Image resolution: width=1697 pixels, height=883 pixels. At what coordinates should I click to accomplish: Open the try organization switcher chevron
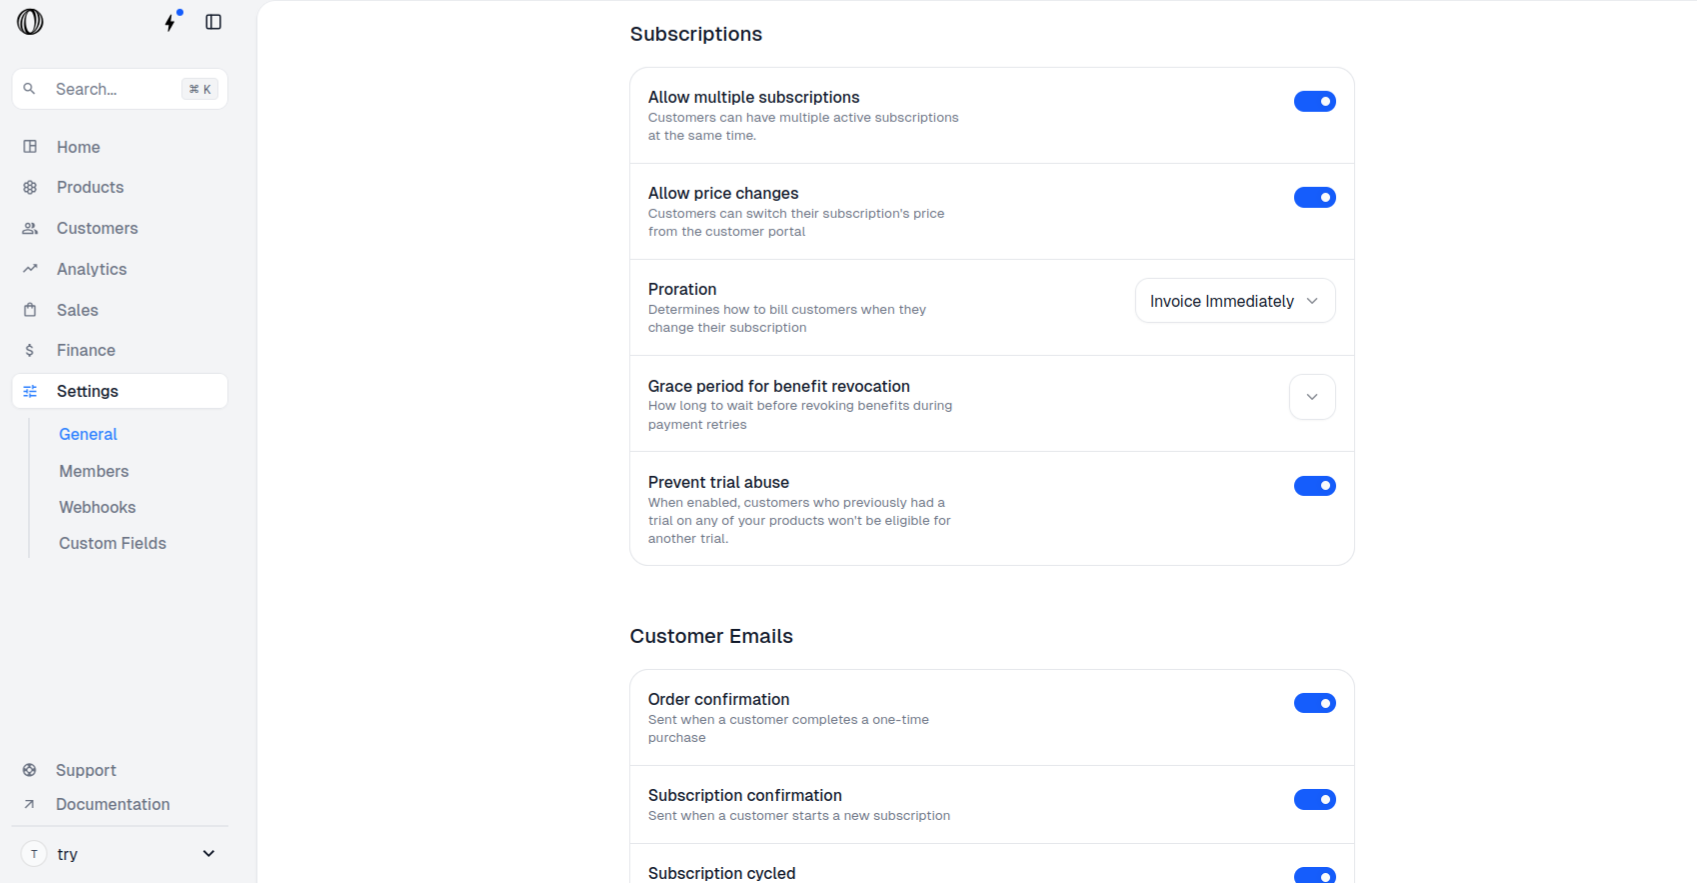pos(208,854)
